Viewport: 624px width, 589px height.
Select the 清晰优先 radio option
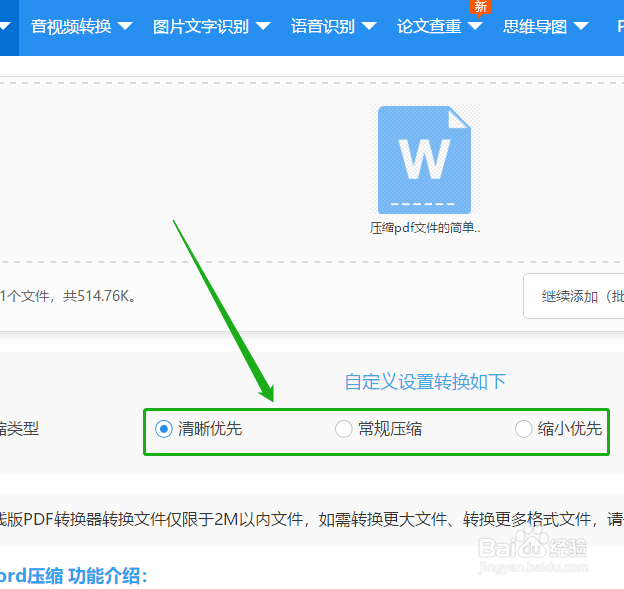[x=164, y=429]
